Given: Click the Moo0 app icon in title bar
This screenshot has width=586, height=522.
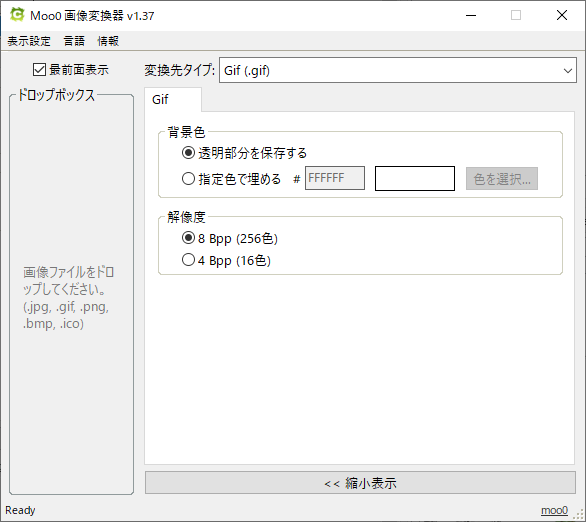Looking at the screenshot, I should (x=17, y=15).
